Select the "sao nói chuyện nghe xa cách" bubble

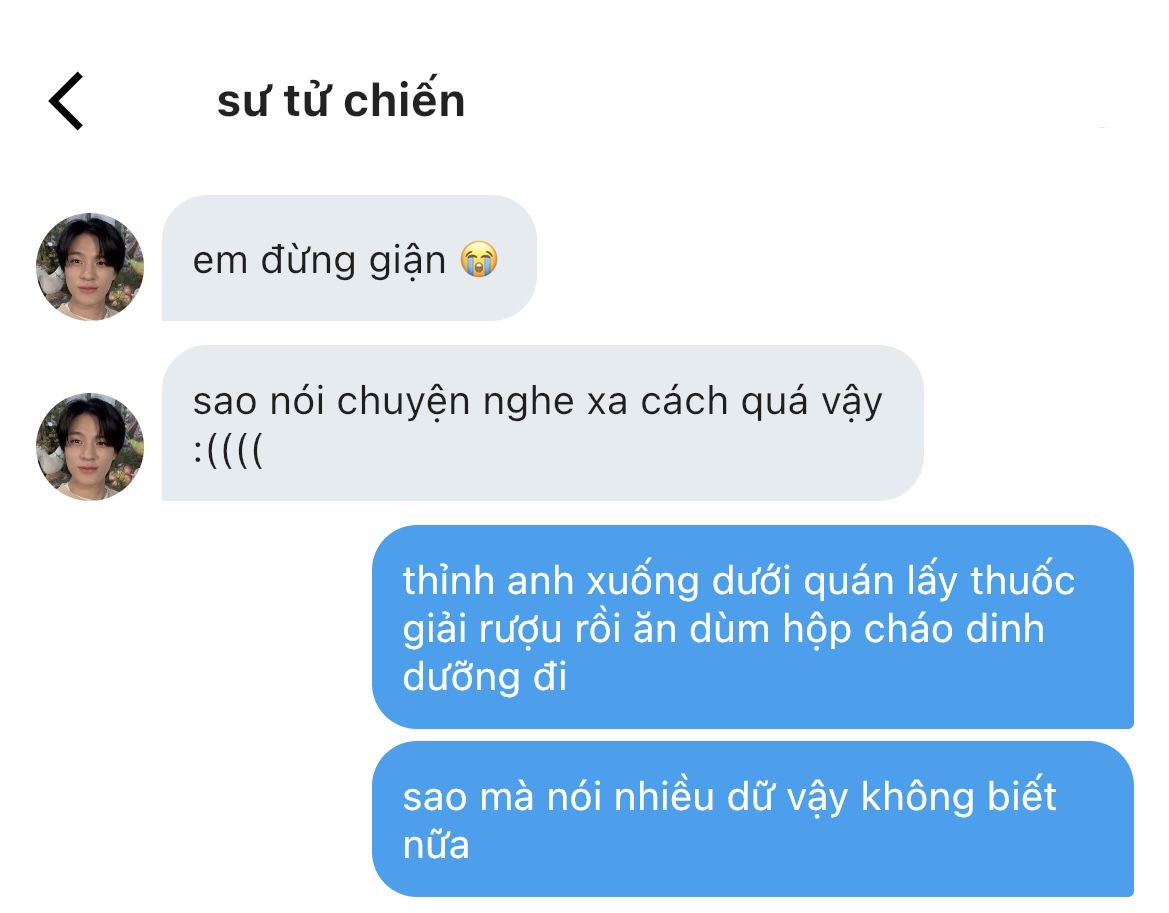(x=543, y=423)
